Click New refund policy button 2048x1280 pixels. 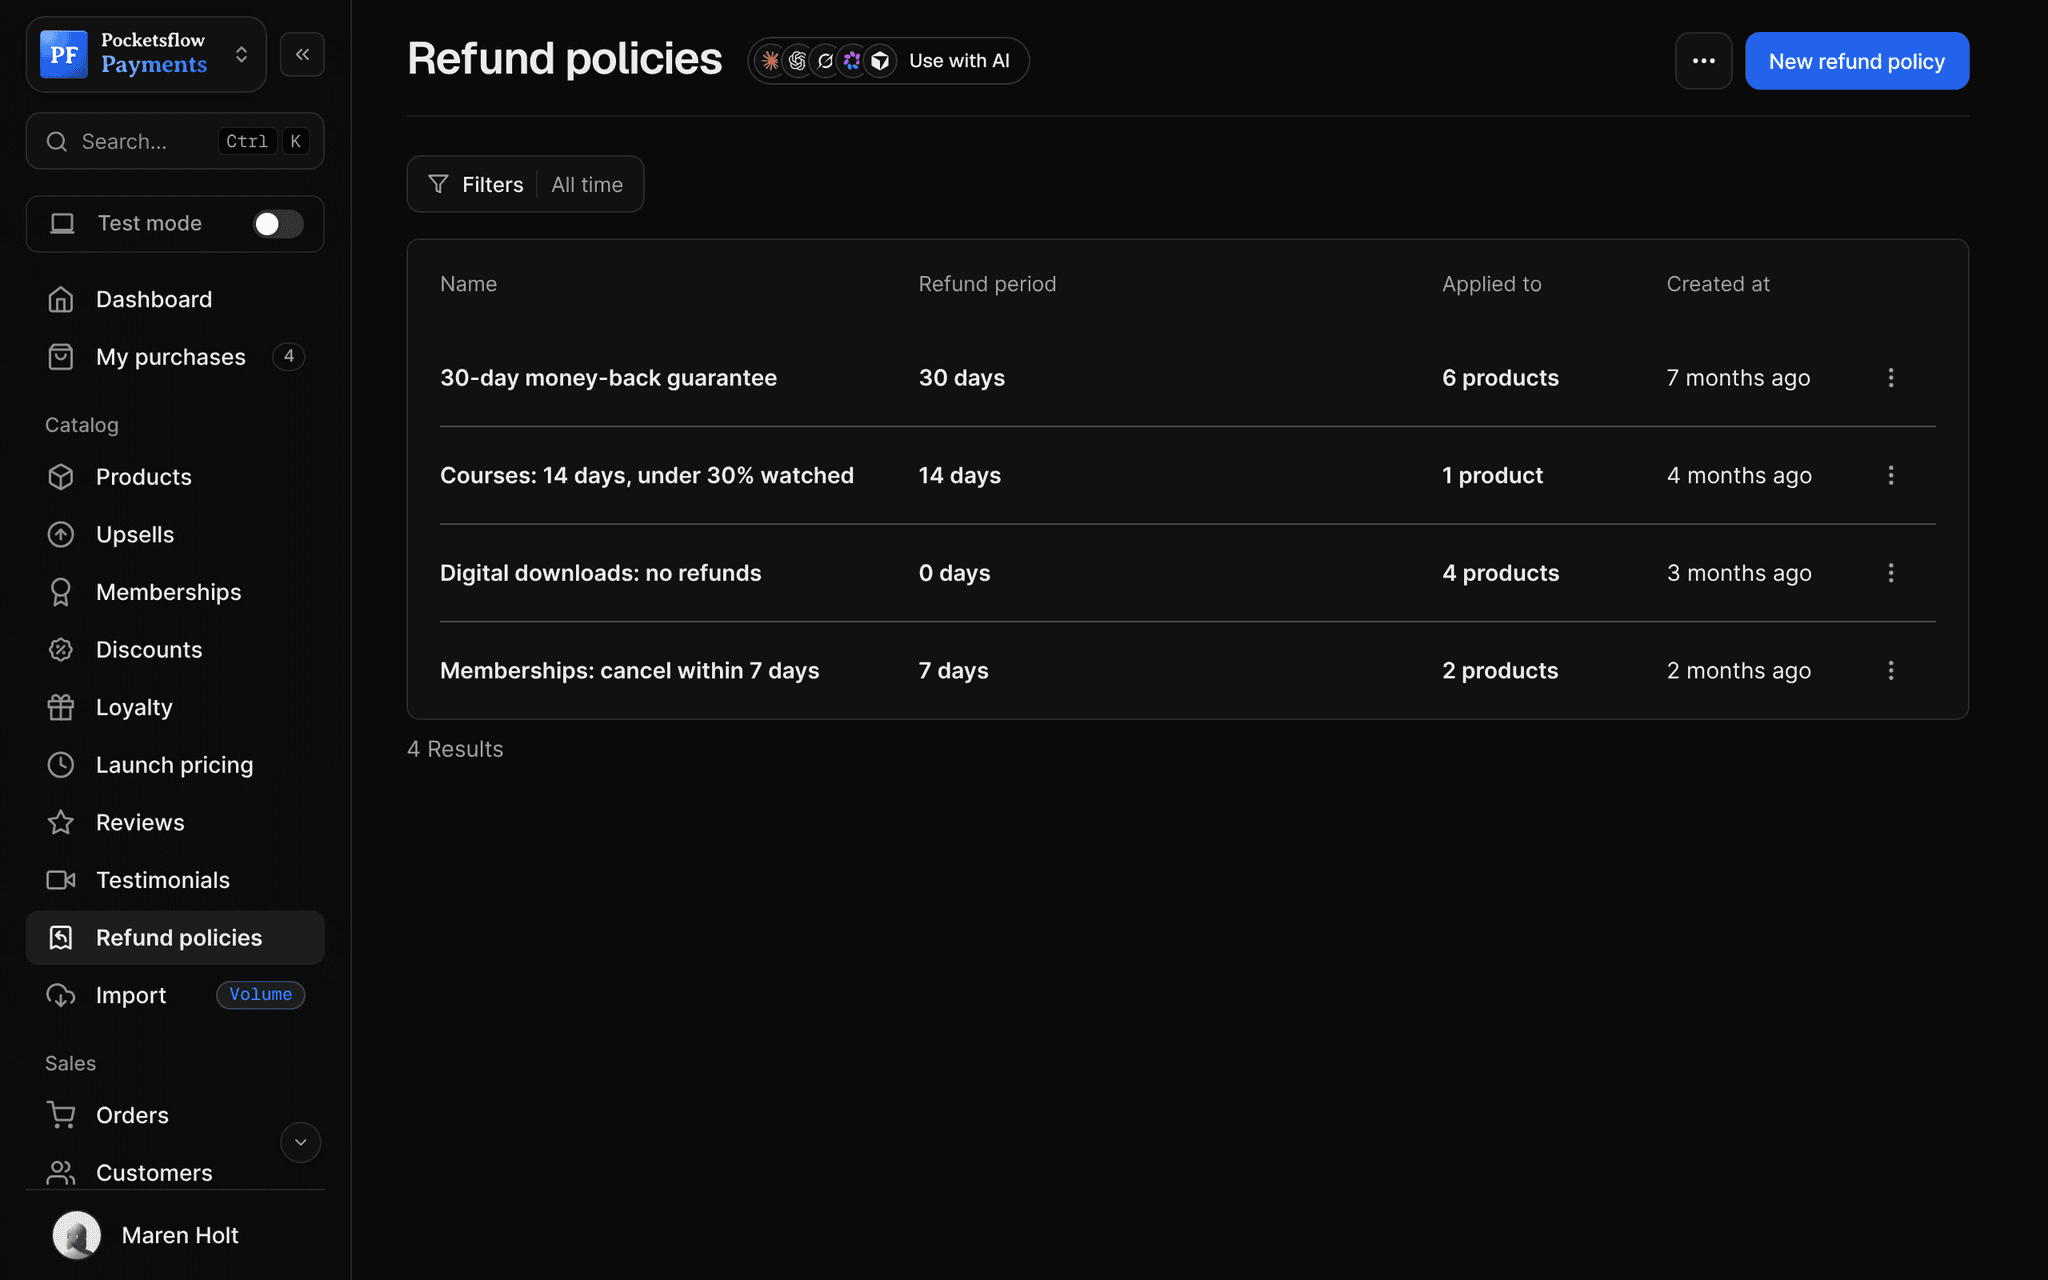(x=1857, y=61)
